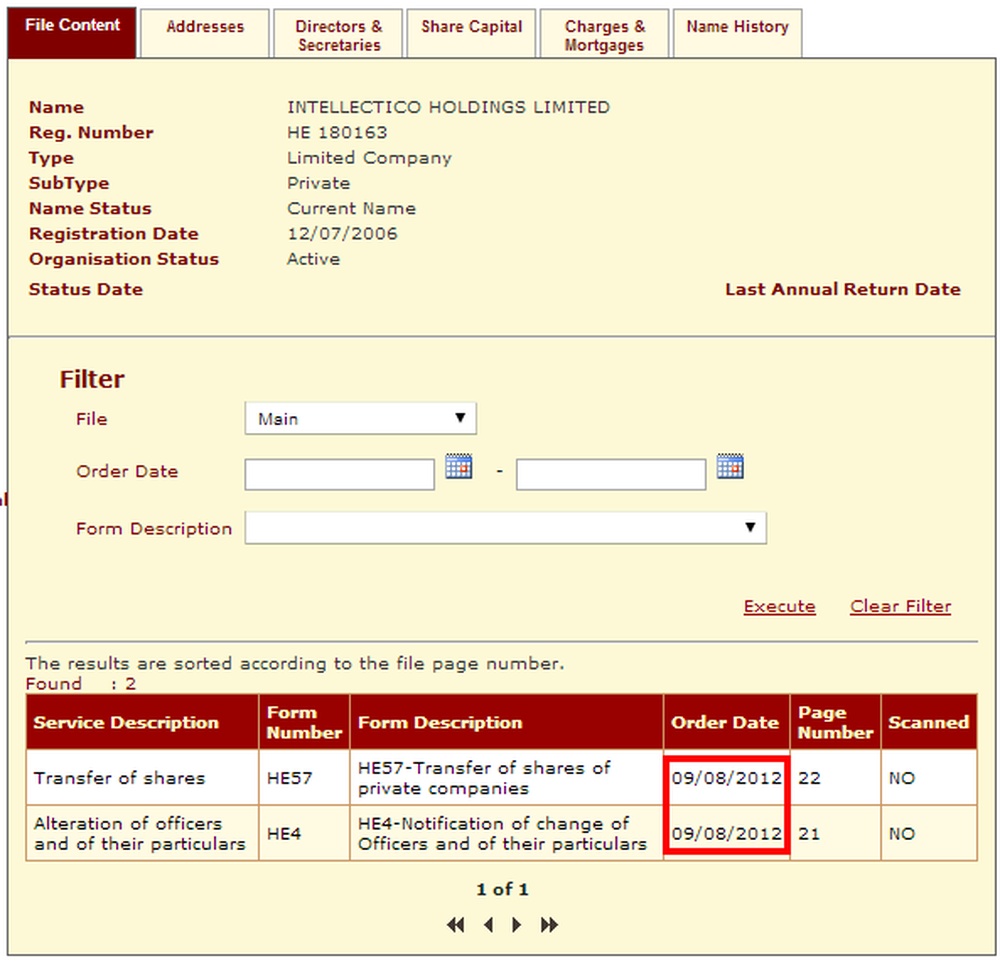Screen dimensions: 1000x961
Task: Select the HE57 Transfer of shares row
Action: point(501,777)
